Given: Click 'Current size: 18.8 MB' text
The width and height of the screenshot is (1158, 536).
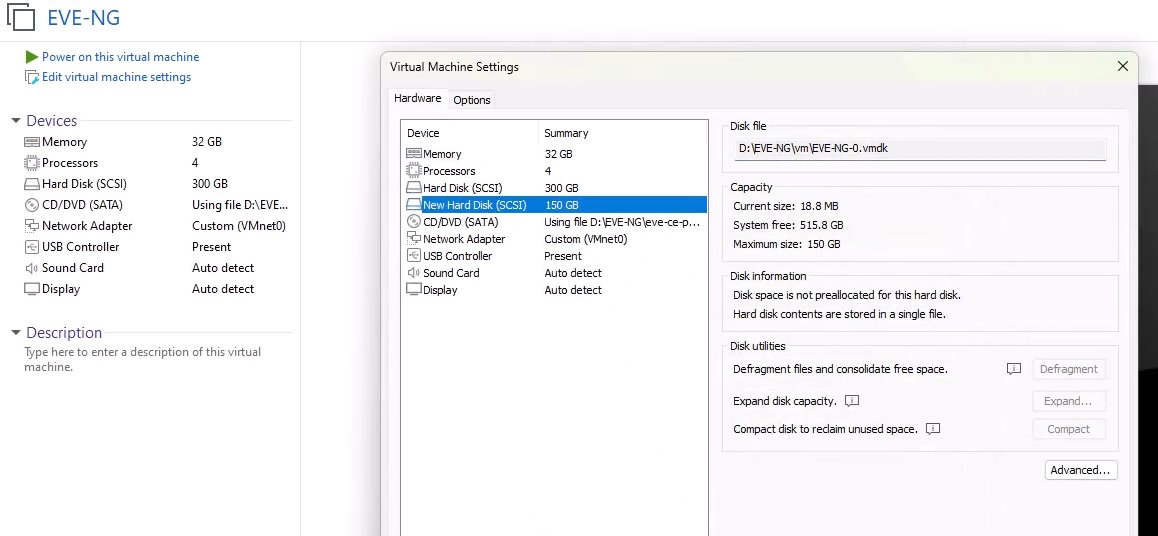Looking at the screenshot, I should point(786,206).
